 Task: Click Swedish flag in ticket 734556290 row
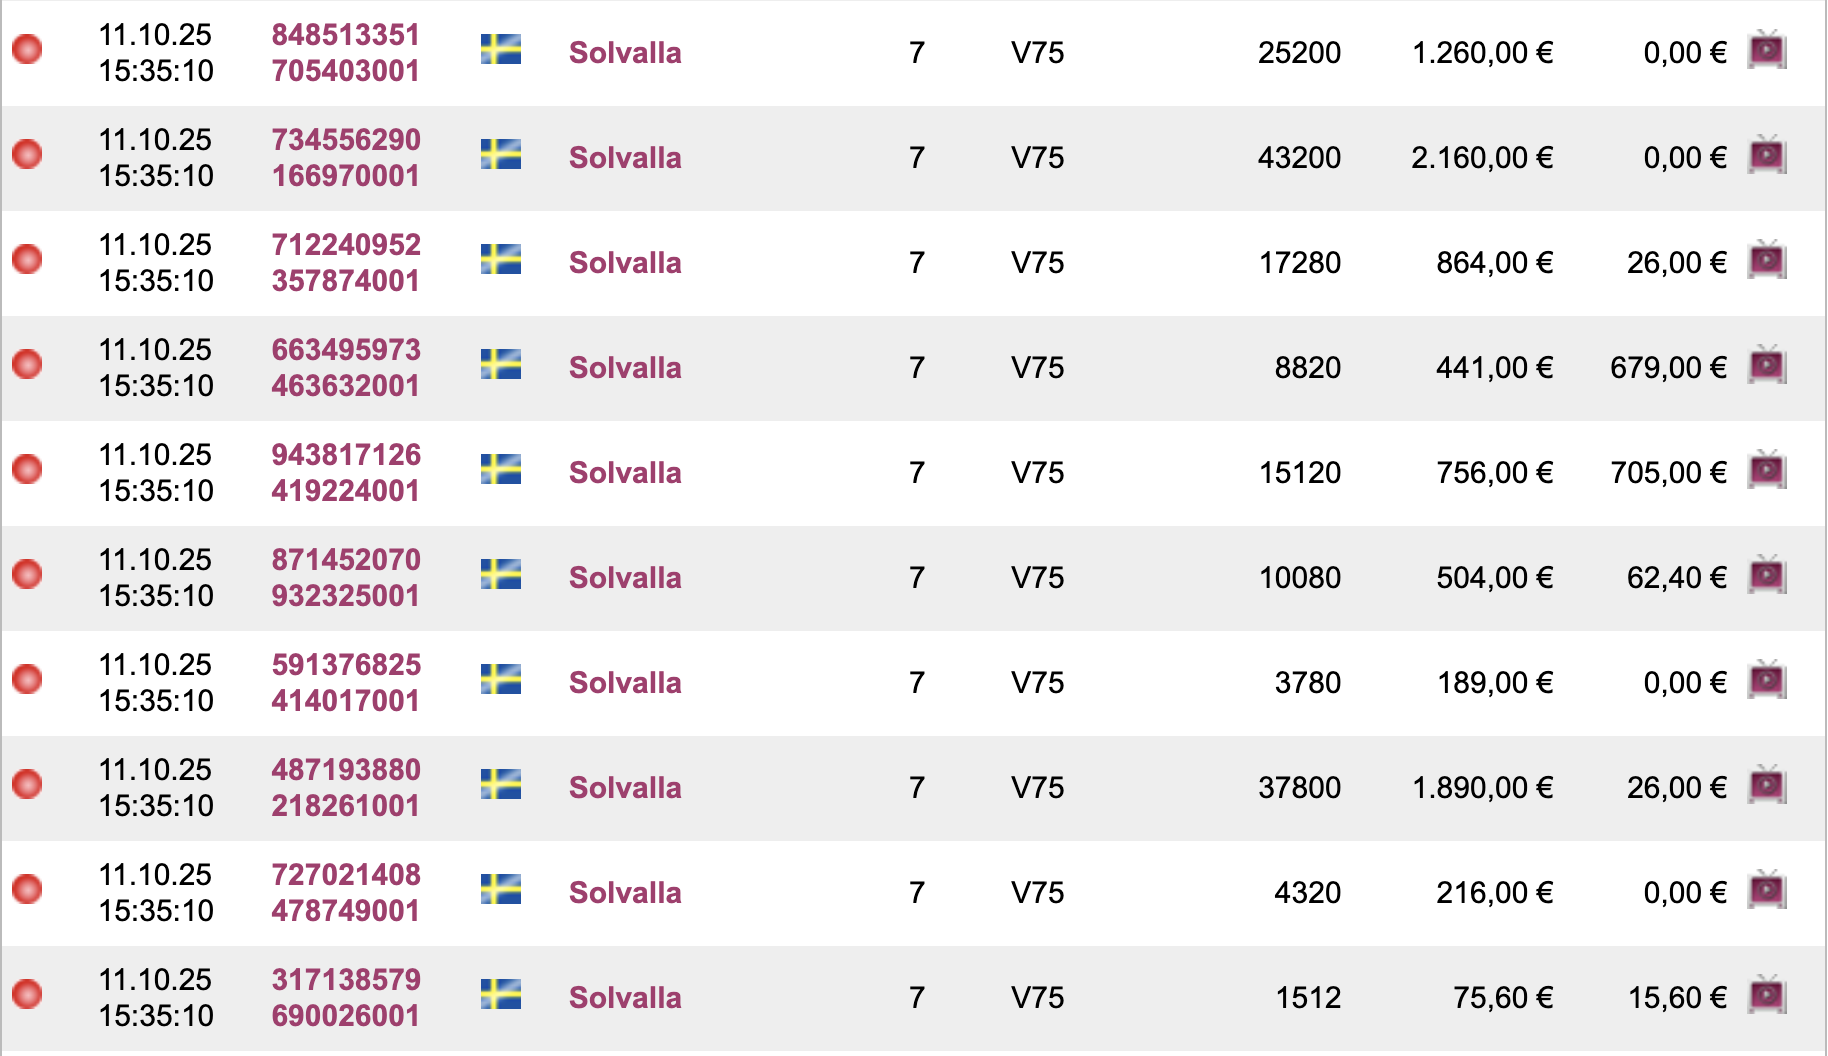click(x=501, y=155)
